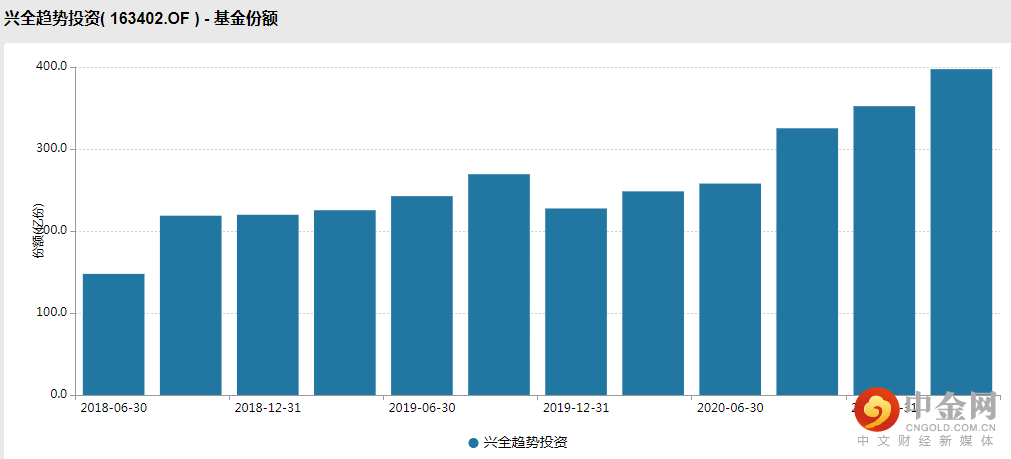Click the chart title 兴全趋势投资 基金份额

click(x=141, y=19)
